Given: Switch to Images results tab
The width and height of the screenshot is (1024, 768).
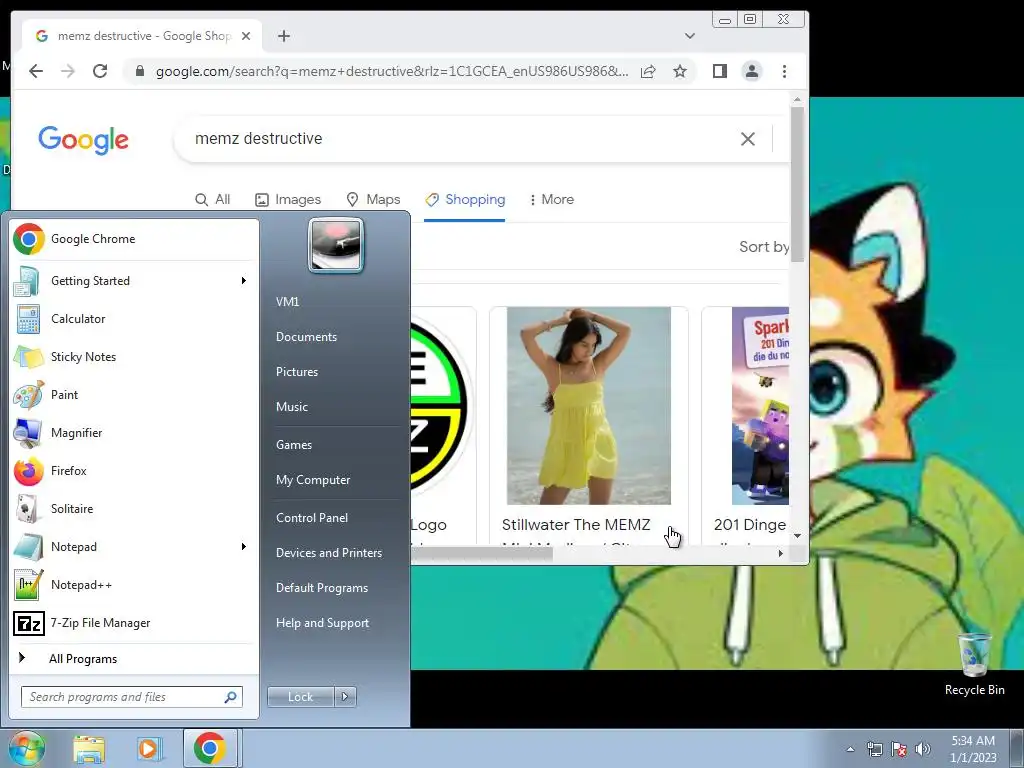Looking at the screenshot, I should pos(288,199).
